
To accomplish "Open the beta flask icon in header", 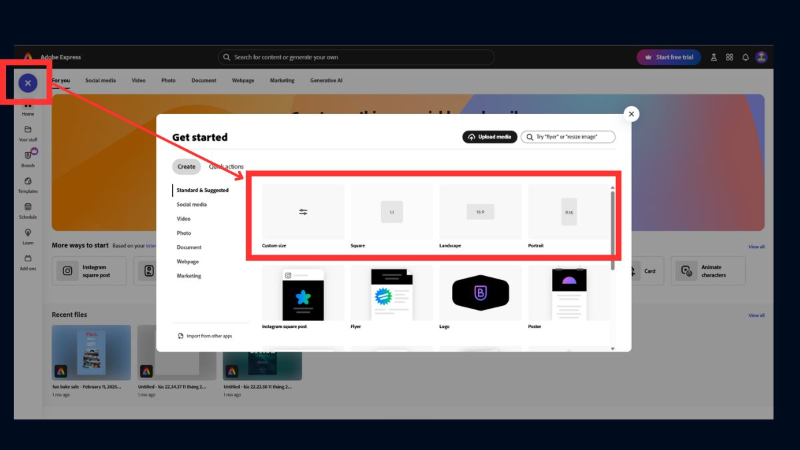I will tap(714, 57).
